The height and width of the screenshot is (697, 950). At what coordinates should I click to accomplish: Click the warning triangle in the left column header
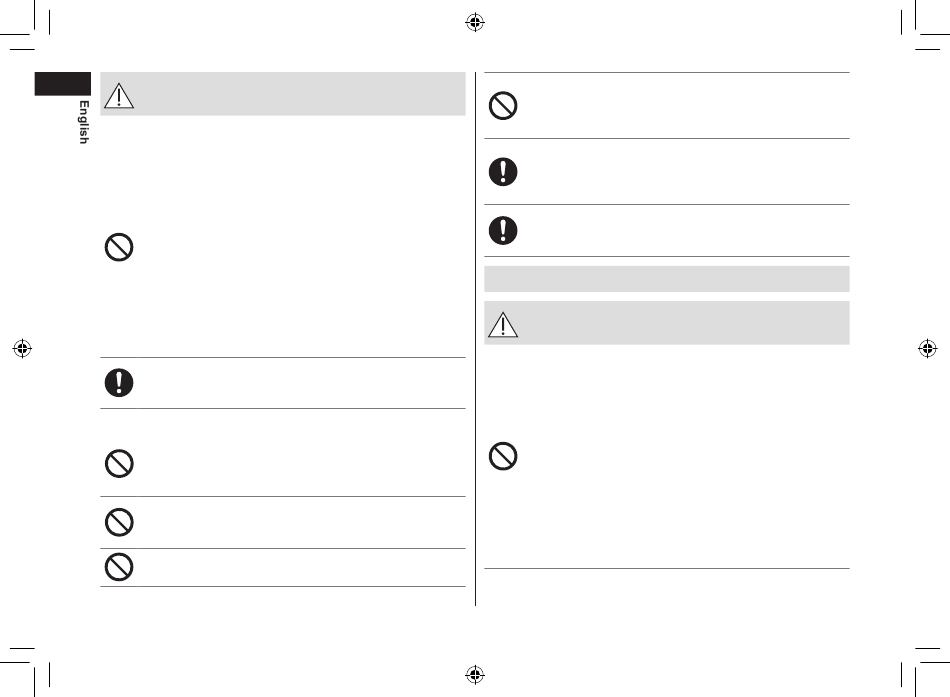pyautogui.click(x=119, y=96)
